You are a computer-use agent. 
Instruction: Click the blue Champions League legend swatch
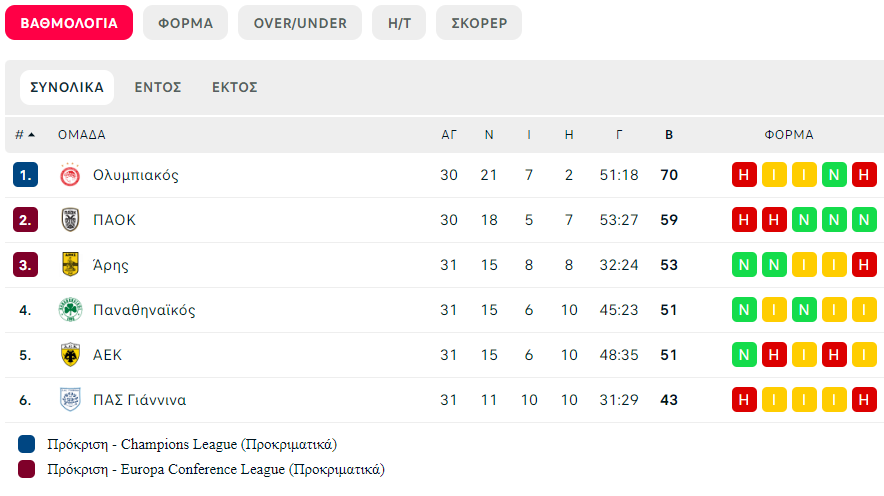(26, 444)
